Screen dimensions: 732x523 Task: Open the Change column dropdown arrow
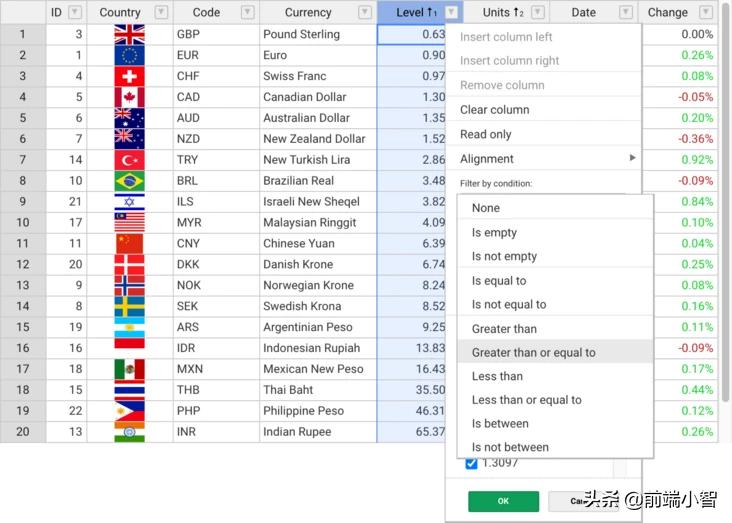tap(706, 12)
